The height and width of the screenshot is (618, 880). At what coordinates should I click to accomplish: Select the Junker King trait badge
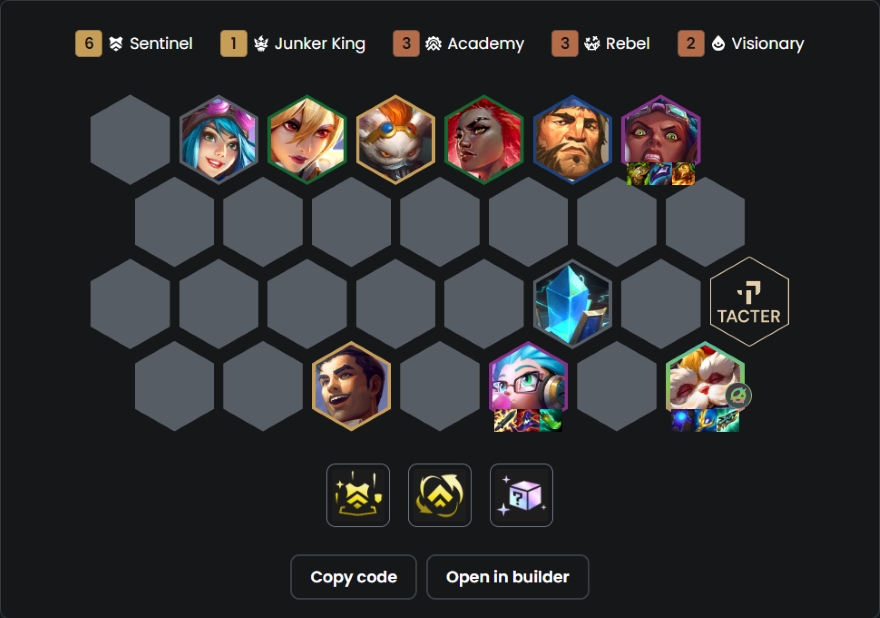[233, 44]
